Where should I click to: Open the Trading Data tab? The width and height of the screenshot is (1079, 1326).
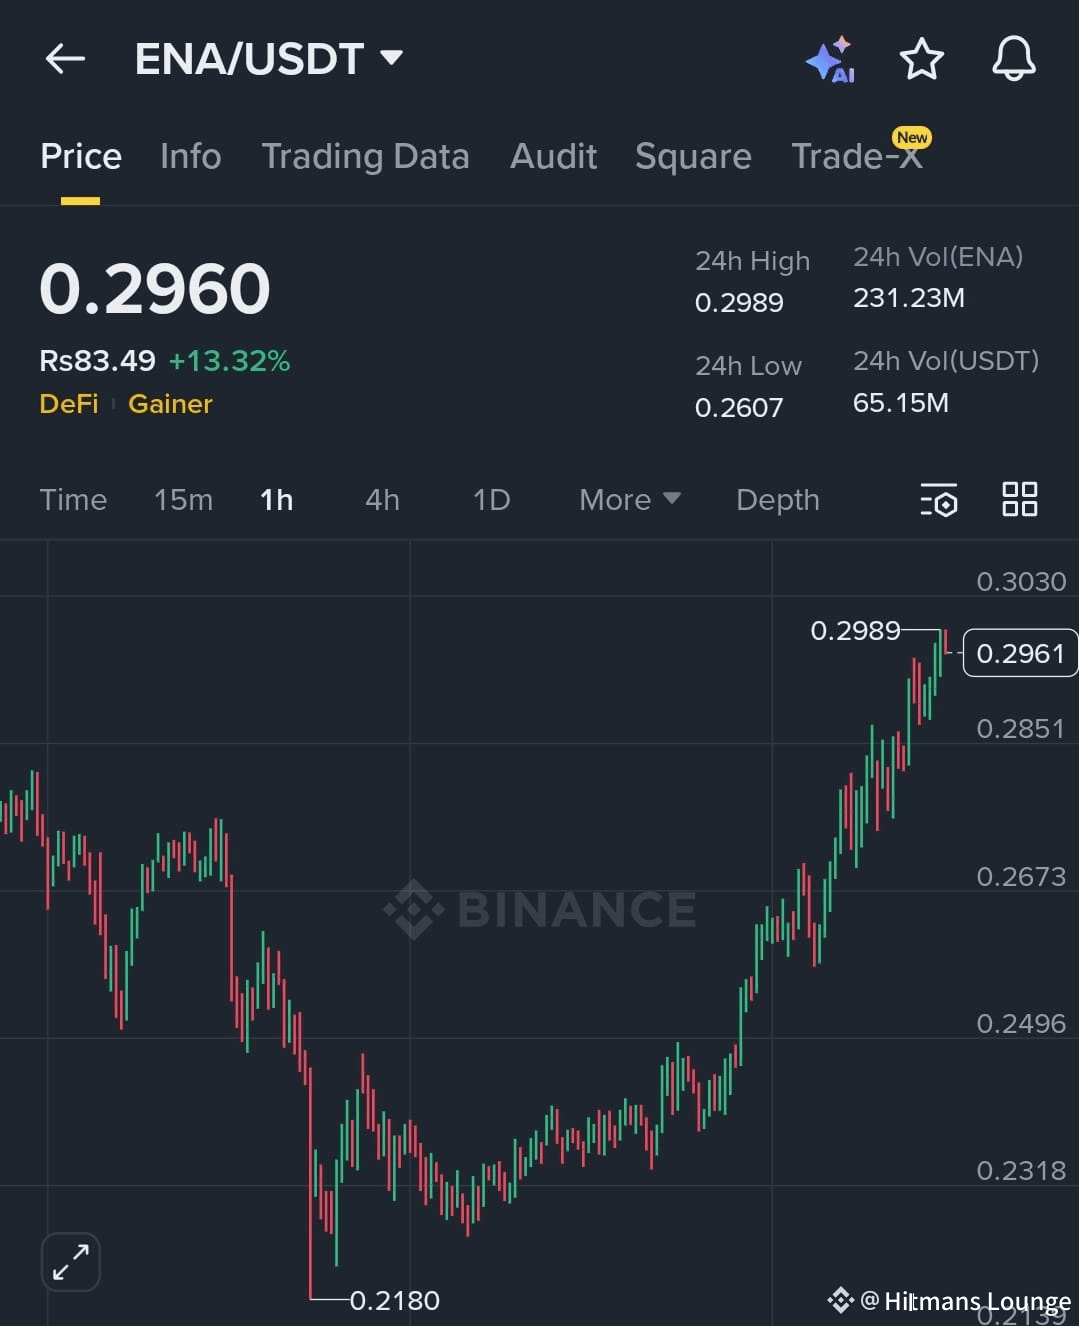(x=365, y=156)
